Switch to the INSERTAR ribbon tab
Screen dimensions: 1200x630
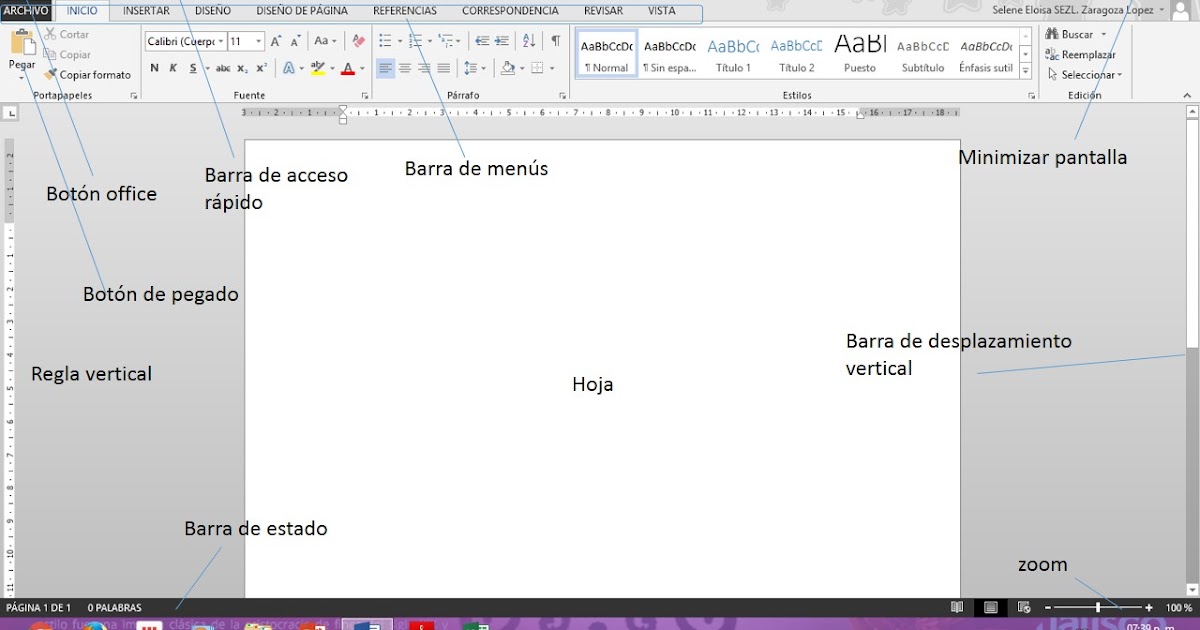[x=145, y=10]
